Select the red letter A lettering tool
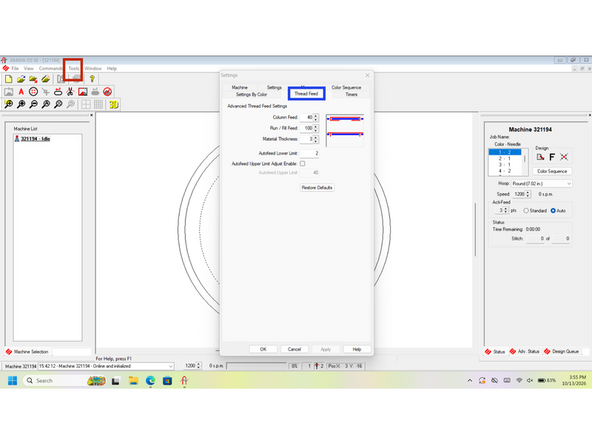This screenshot has height=444, width=592. point(21,92)
